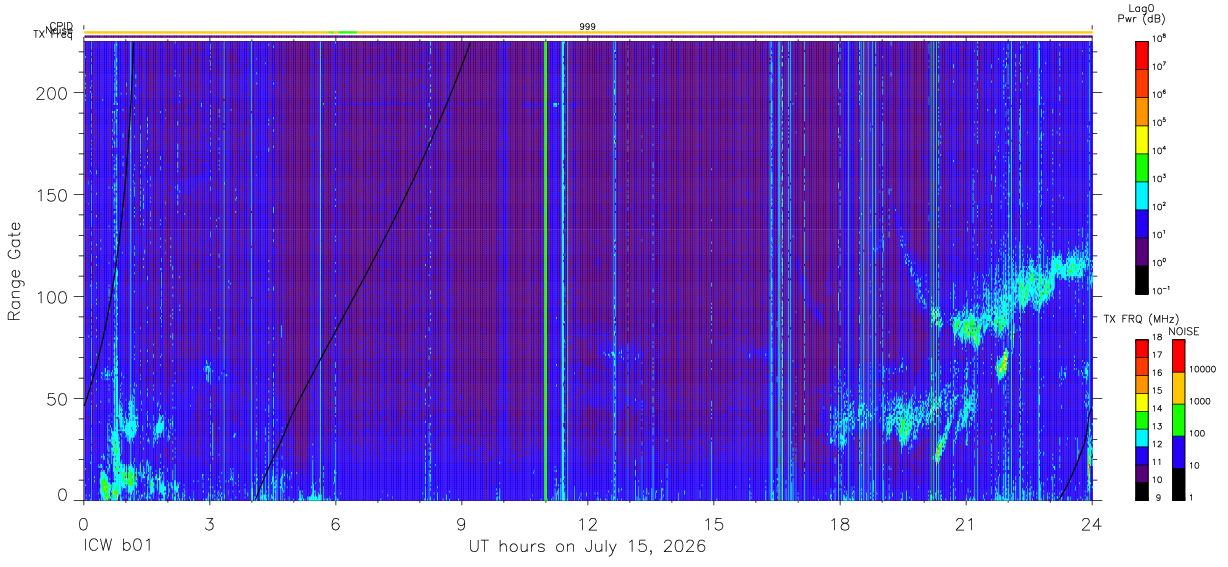This screenshot has width=1228, height=567.
Task: Click the '999' CPID value at top
Action: click(588, 26)
